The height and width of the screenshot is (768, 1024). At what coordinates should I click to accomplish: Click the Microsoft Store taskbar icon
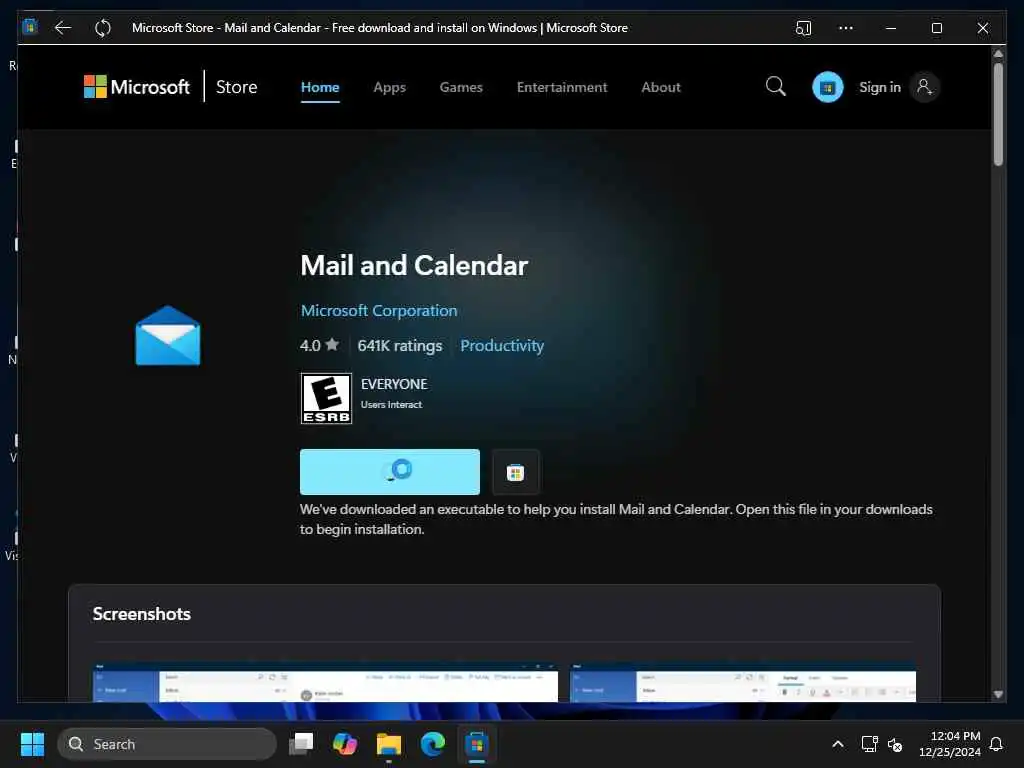pyautogui.click(x=477, y=744)
